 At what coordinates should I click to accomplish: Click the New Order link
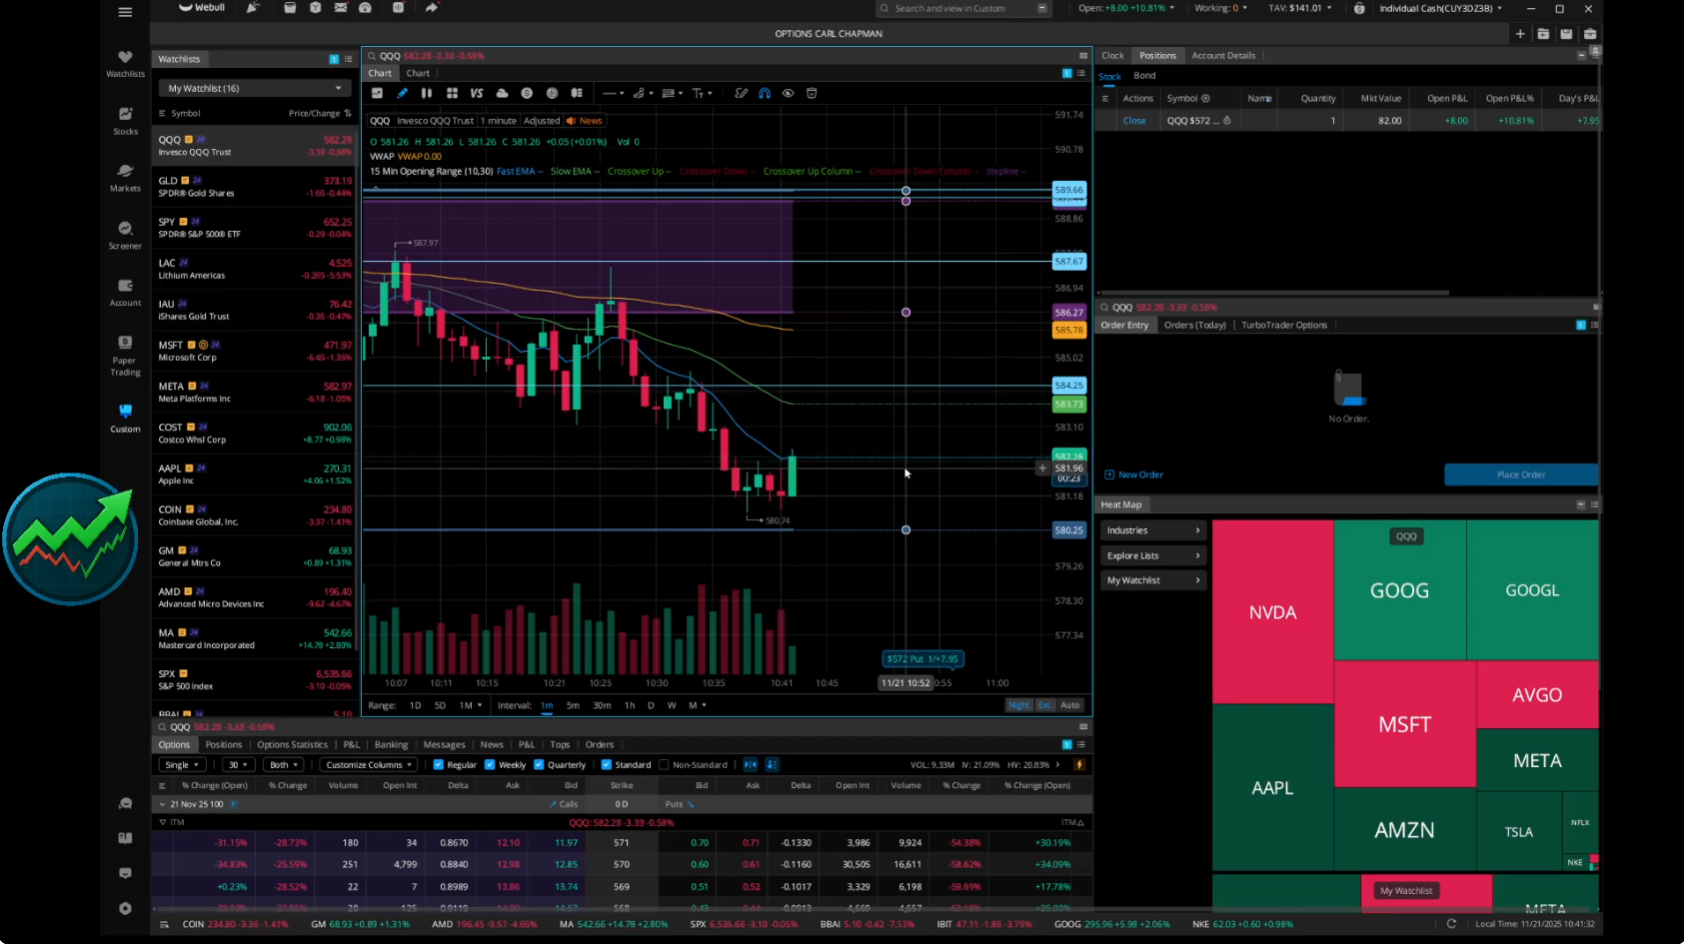coord(1133,474)
